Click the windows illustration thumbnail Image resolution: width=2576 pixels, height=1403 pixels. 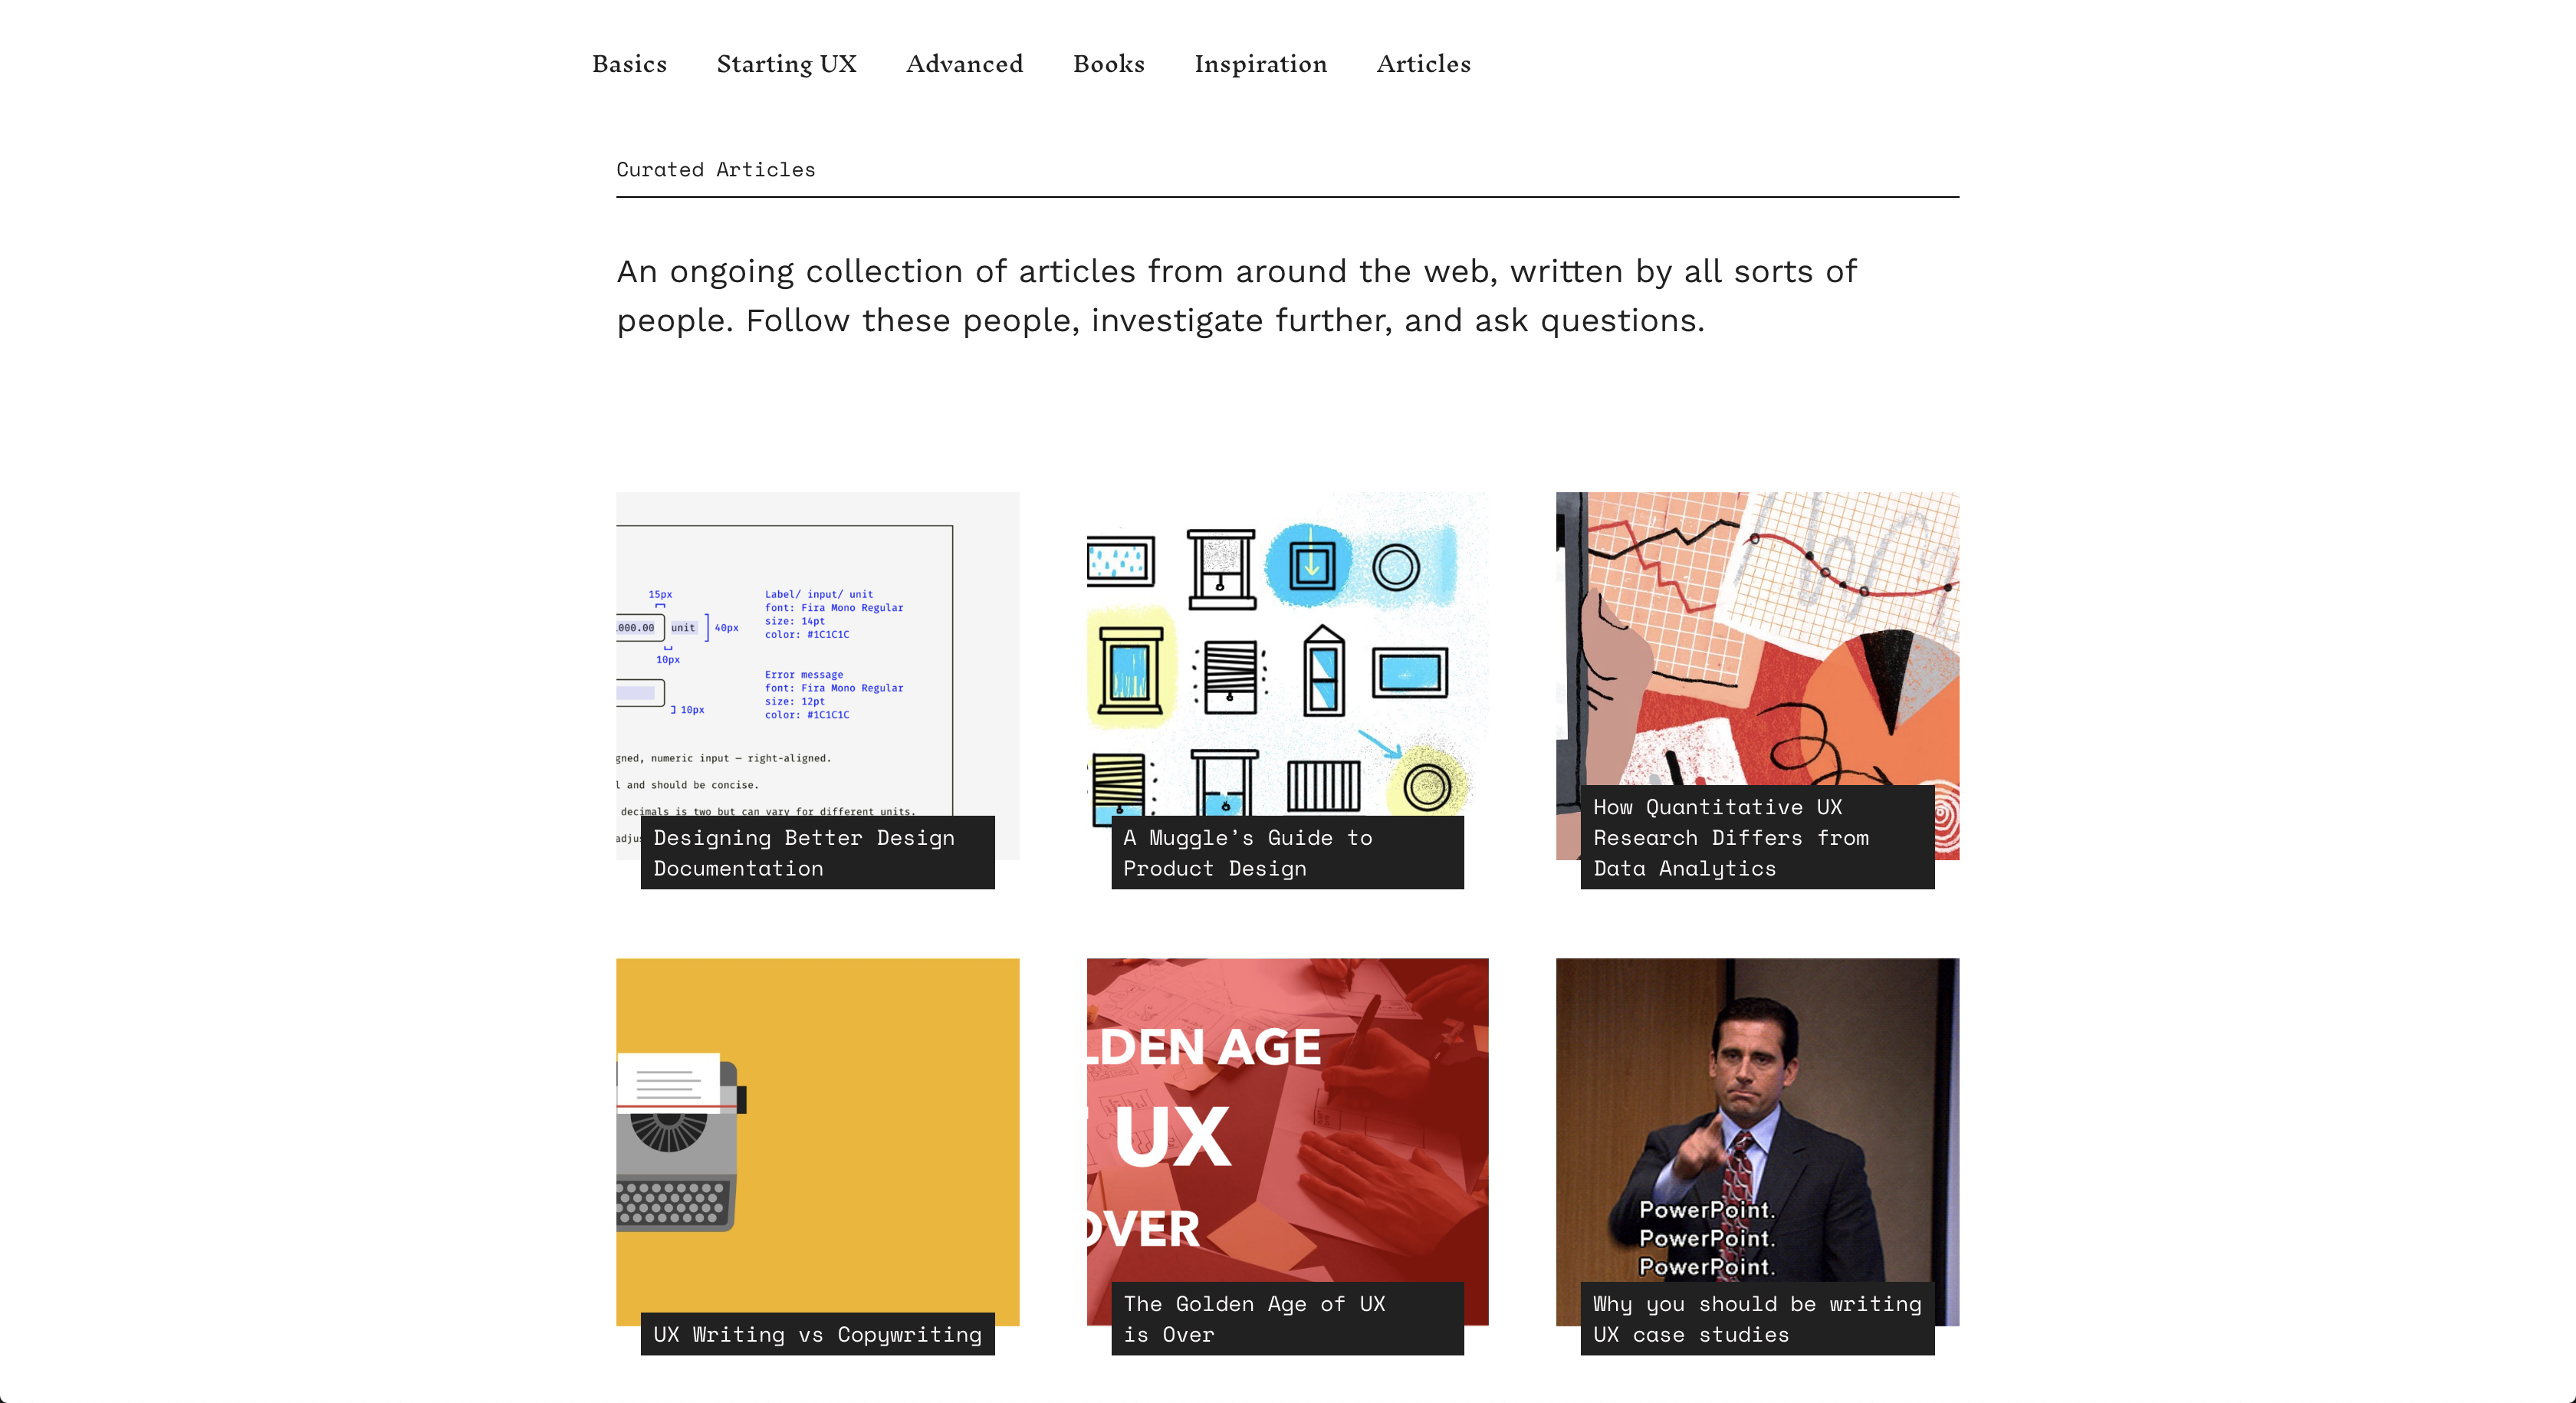[x=1286, y=650]
